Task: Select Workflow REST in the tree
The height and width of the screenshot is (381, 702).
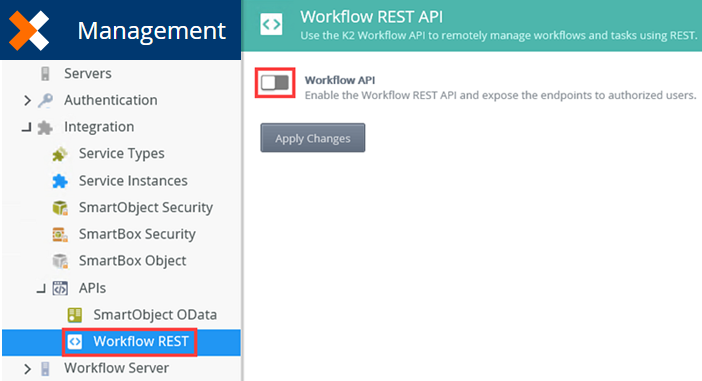Action: [141, 342]
